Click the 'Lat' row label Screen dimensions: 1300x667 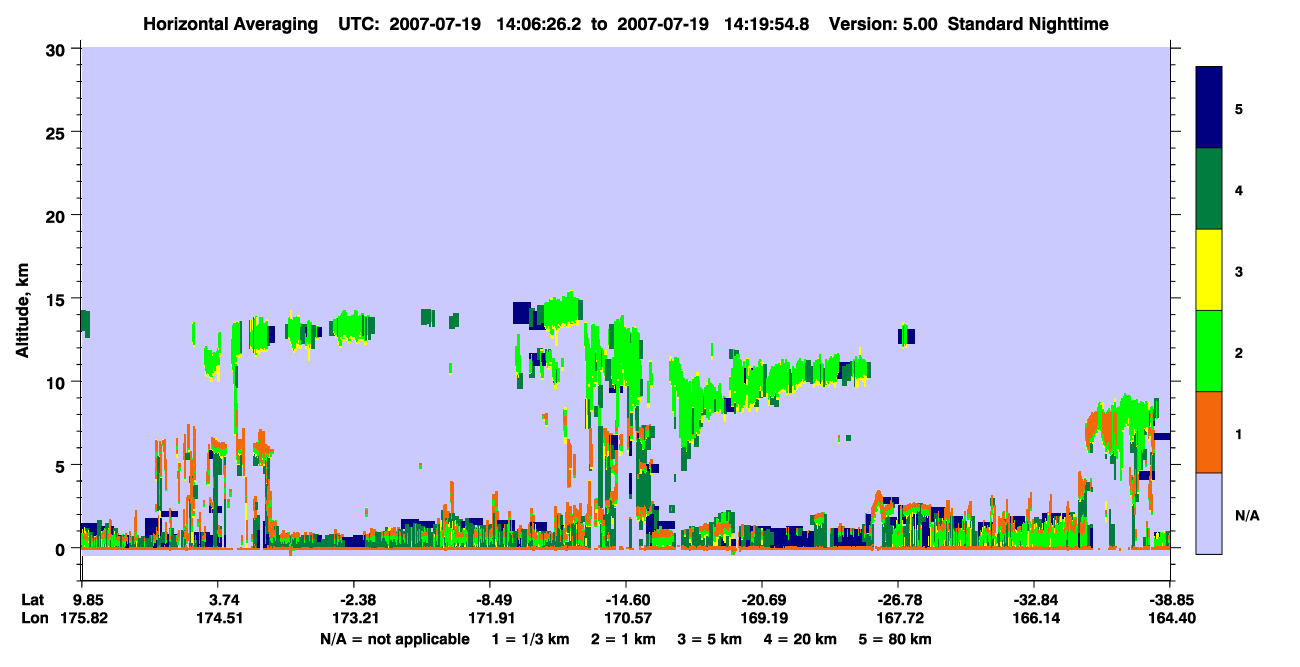32,600
